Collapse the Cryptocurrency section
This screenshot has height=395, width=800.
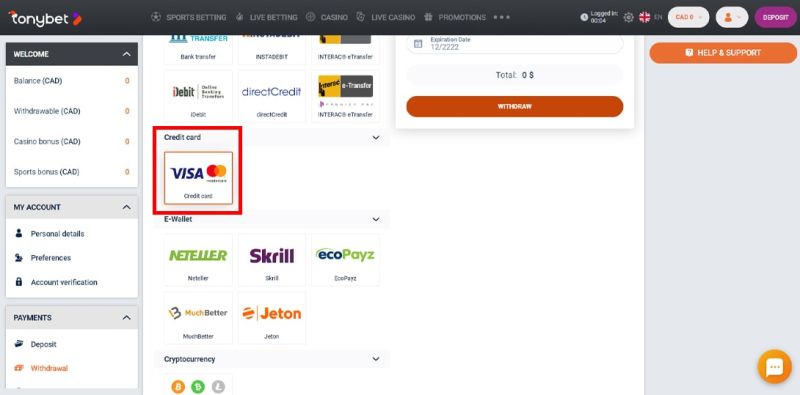pos(376,359)
